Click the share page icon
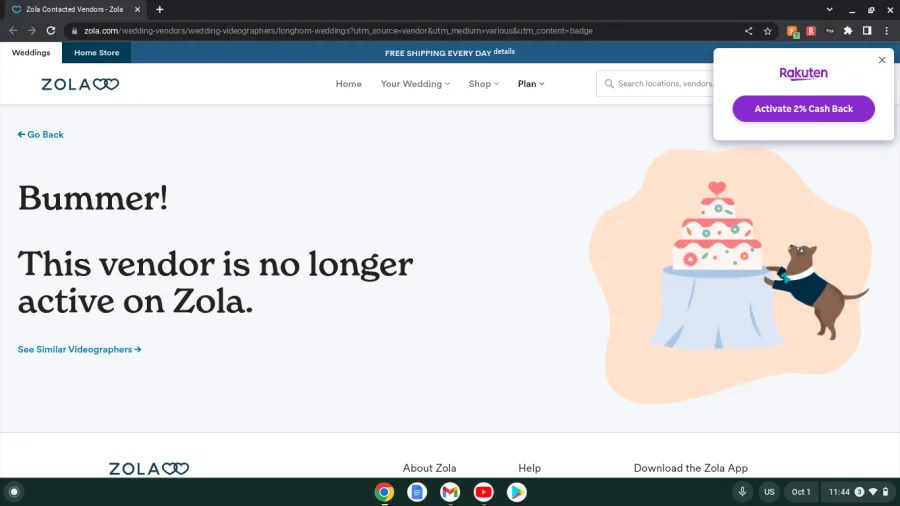Image resolution: width=900 pixels, height=506 pixels. point(748,31)
